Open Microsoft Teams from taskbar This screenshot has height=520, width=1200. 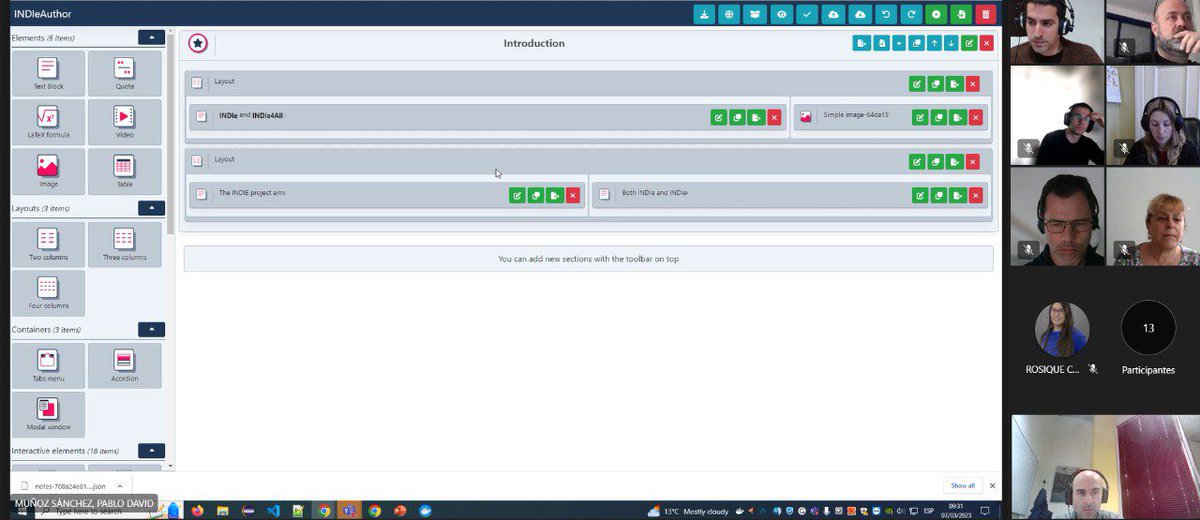click(x=350, y=510)
